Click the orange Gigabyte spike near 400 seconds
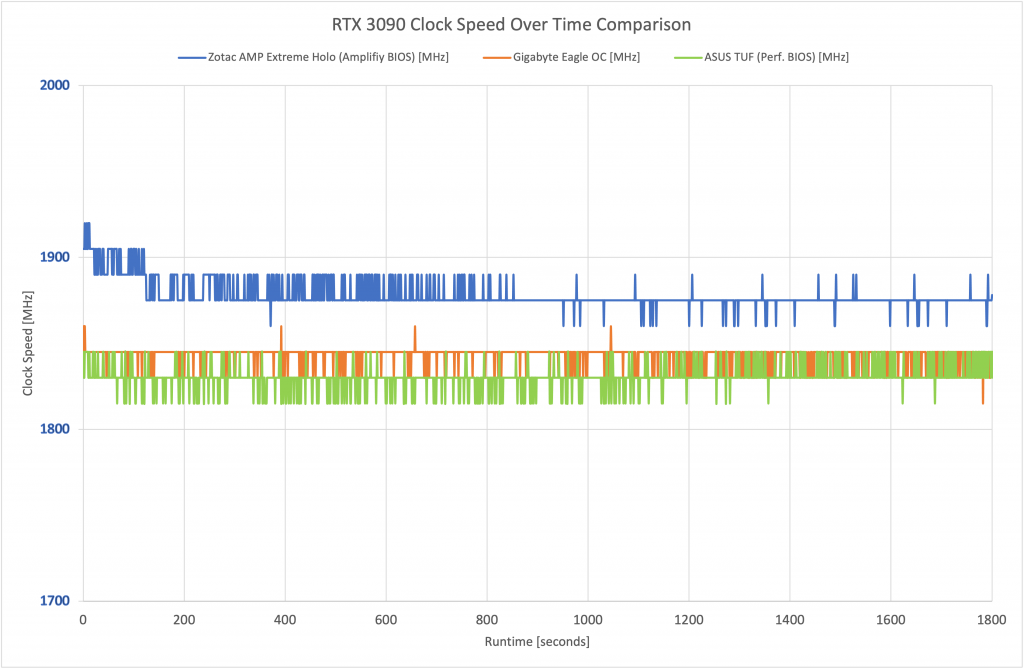Screen dimensions: 1024x669 [281, 336]
